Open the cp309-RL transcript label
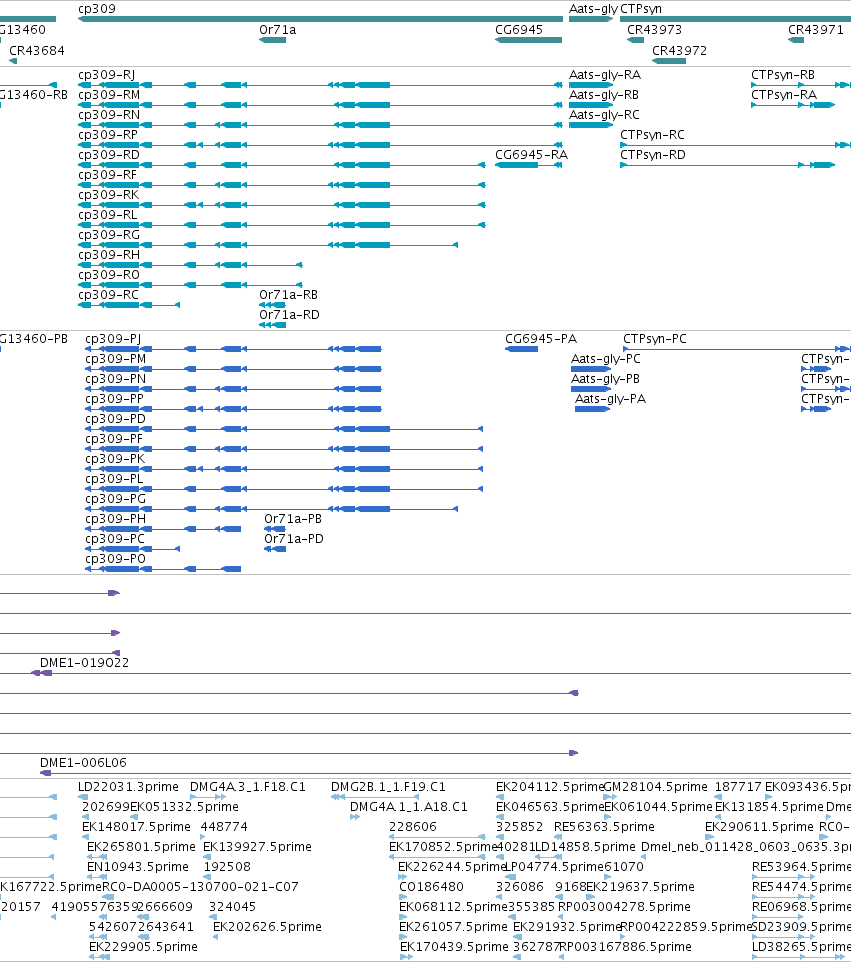Screen dimensions: 851x962 coord(108,215)
